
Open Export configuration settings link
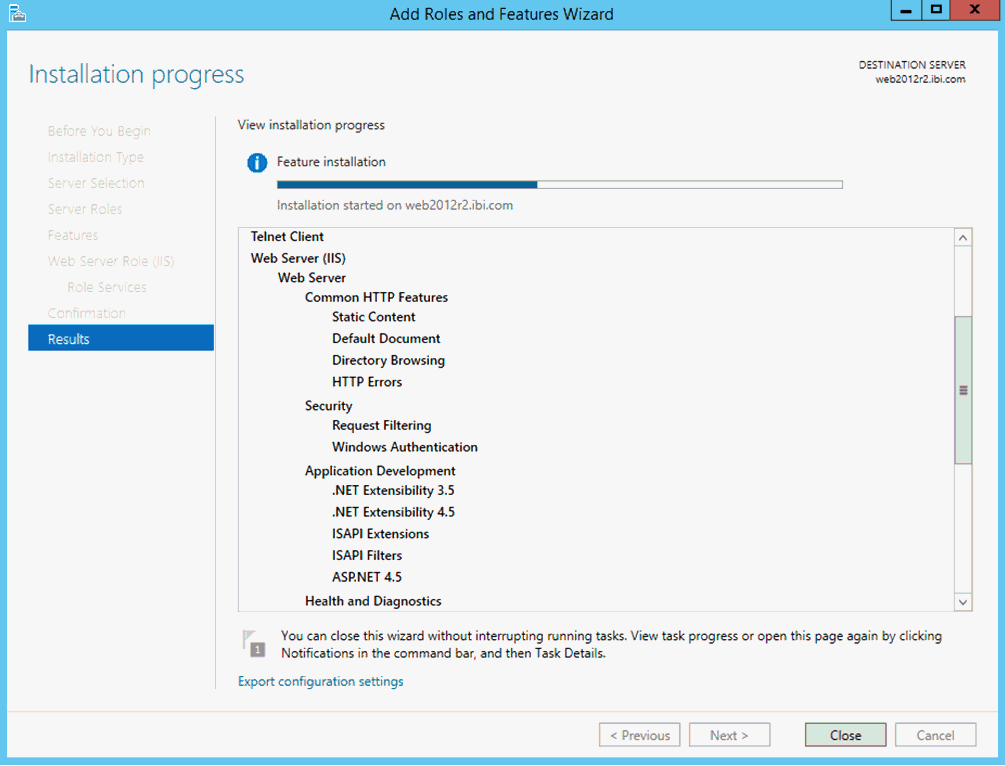(x=320, y=681)
